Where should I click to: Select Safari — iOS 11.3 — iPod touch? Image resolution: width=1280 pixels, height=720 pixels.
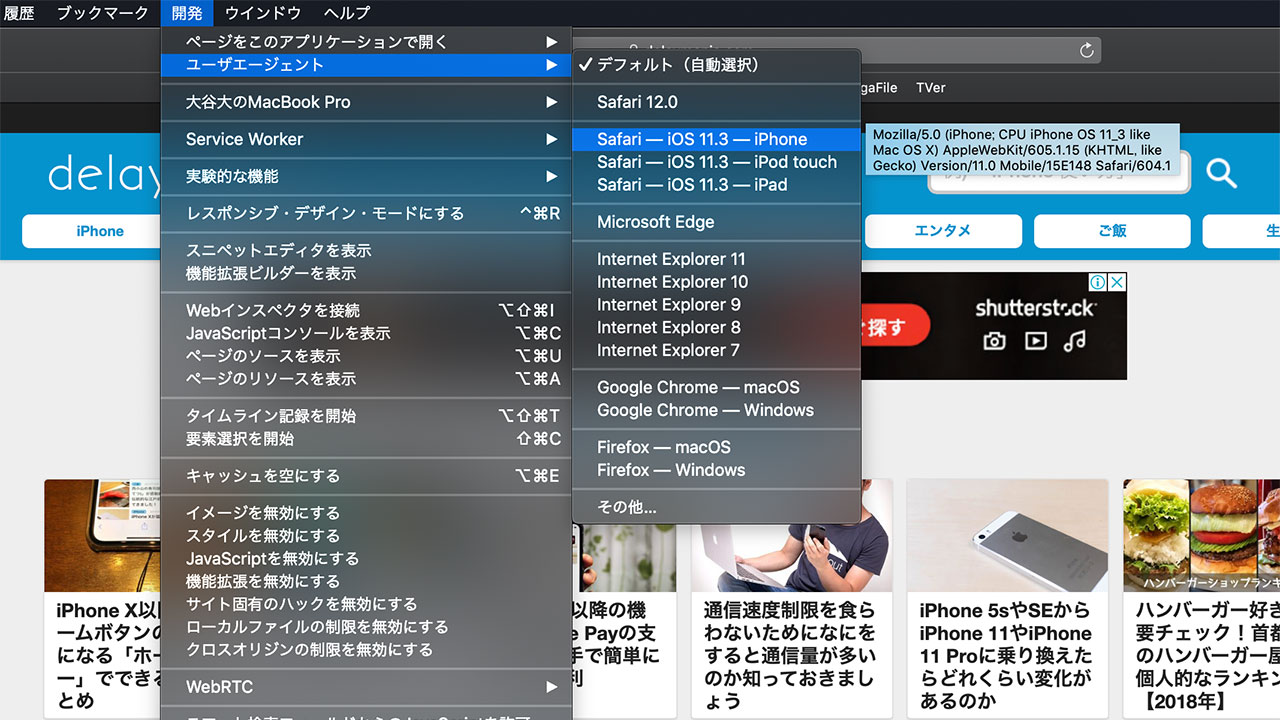coord(716,162)
